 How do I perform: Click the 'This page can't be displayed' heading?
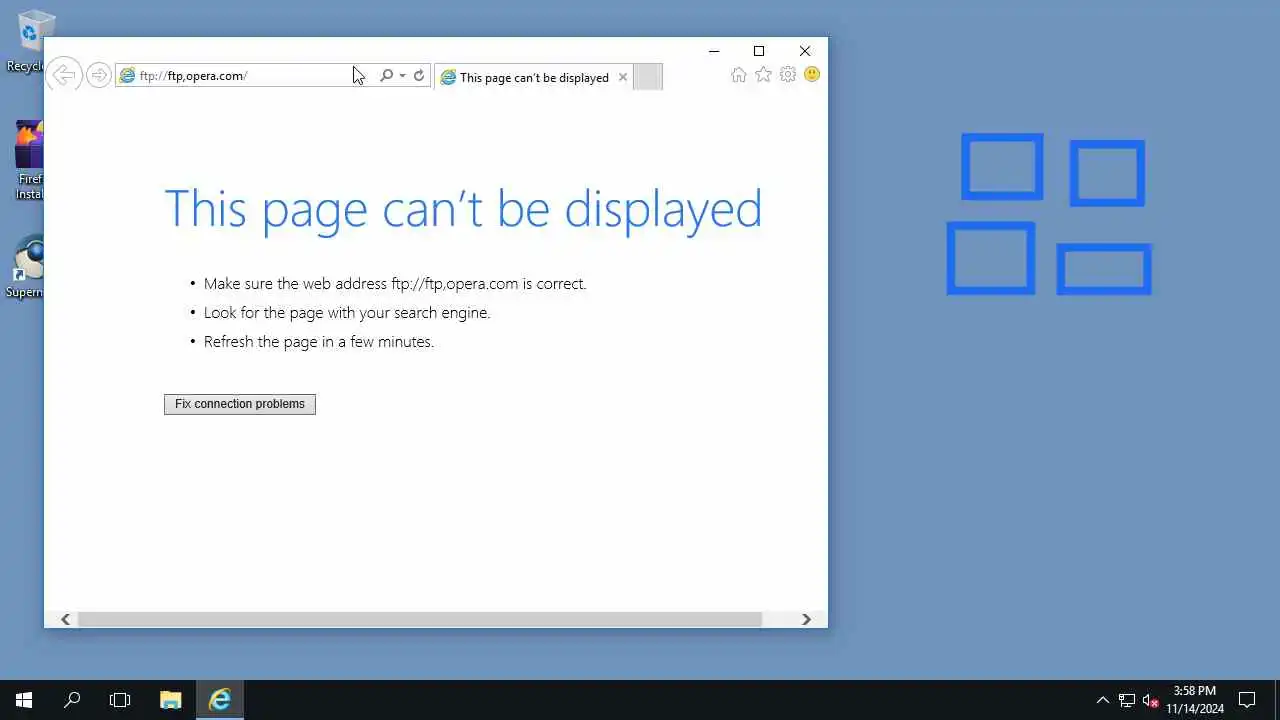(x=463, y=209)
